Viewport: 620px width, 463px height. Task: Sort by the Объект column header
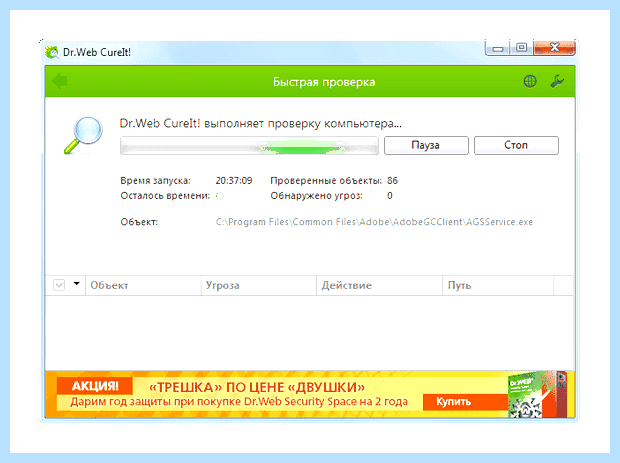[143, 285]
